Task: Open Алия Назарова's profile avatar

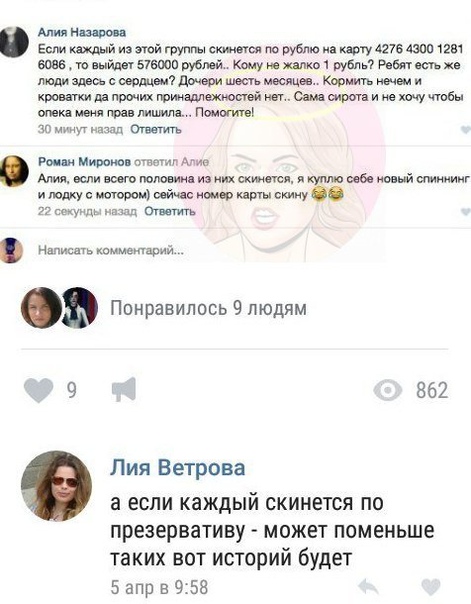Action: coord(13,42)
